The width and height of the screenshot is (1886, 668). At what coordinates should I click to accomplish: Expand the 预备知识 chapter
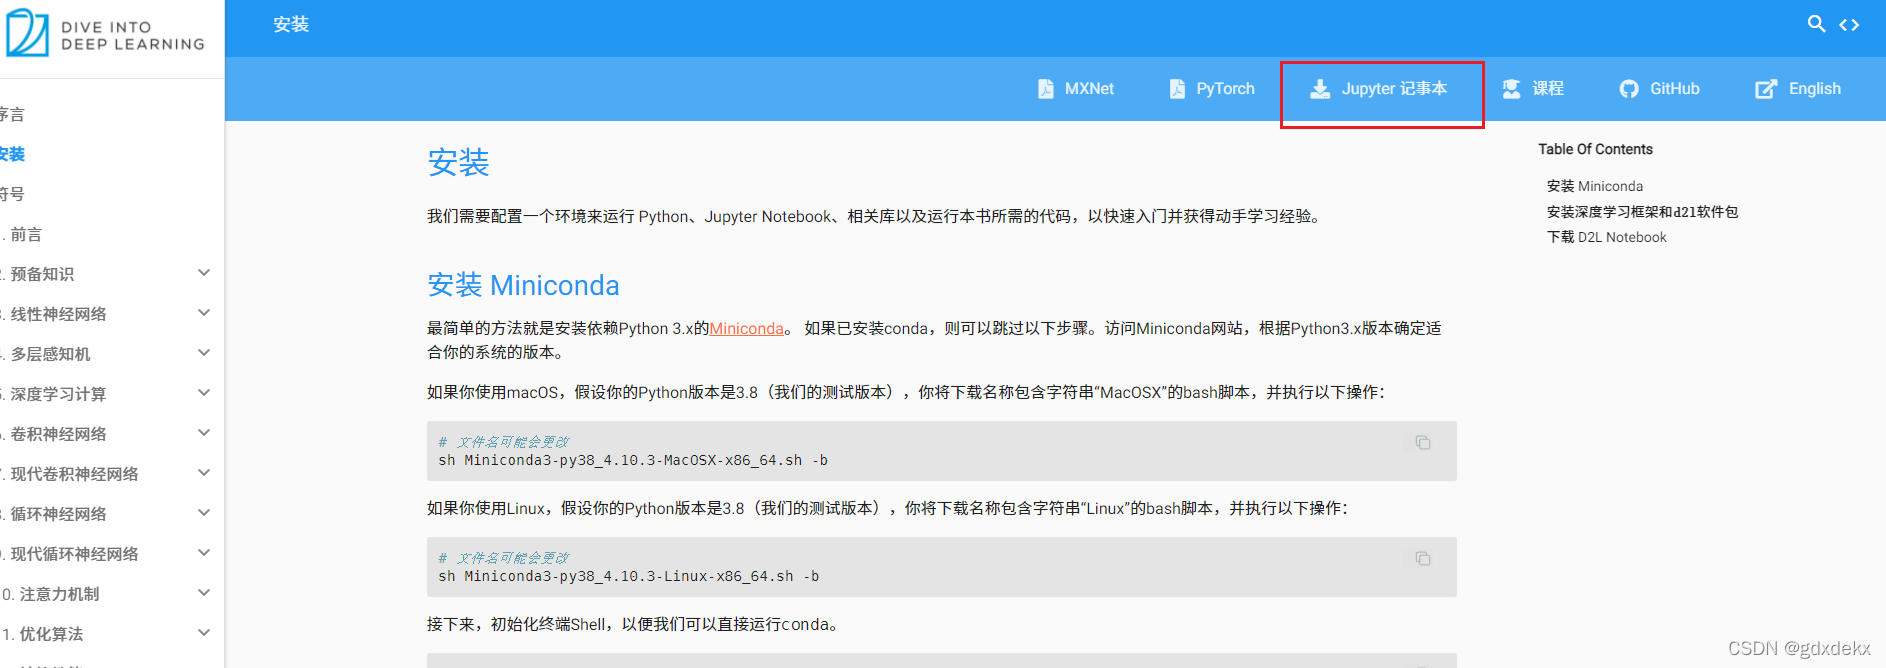click(204, 273)
